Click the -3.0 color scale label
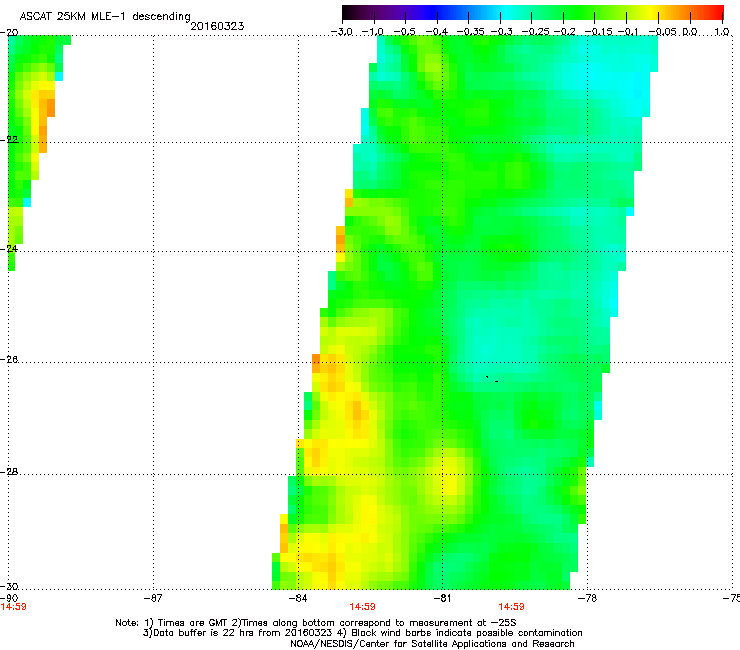Viewport: 740px width, 650px height. (341, 32)
